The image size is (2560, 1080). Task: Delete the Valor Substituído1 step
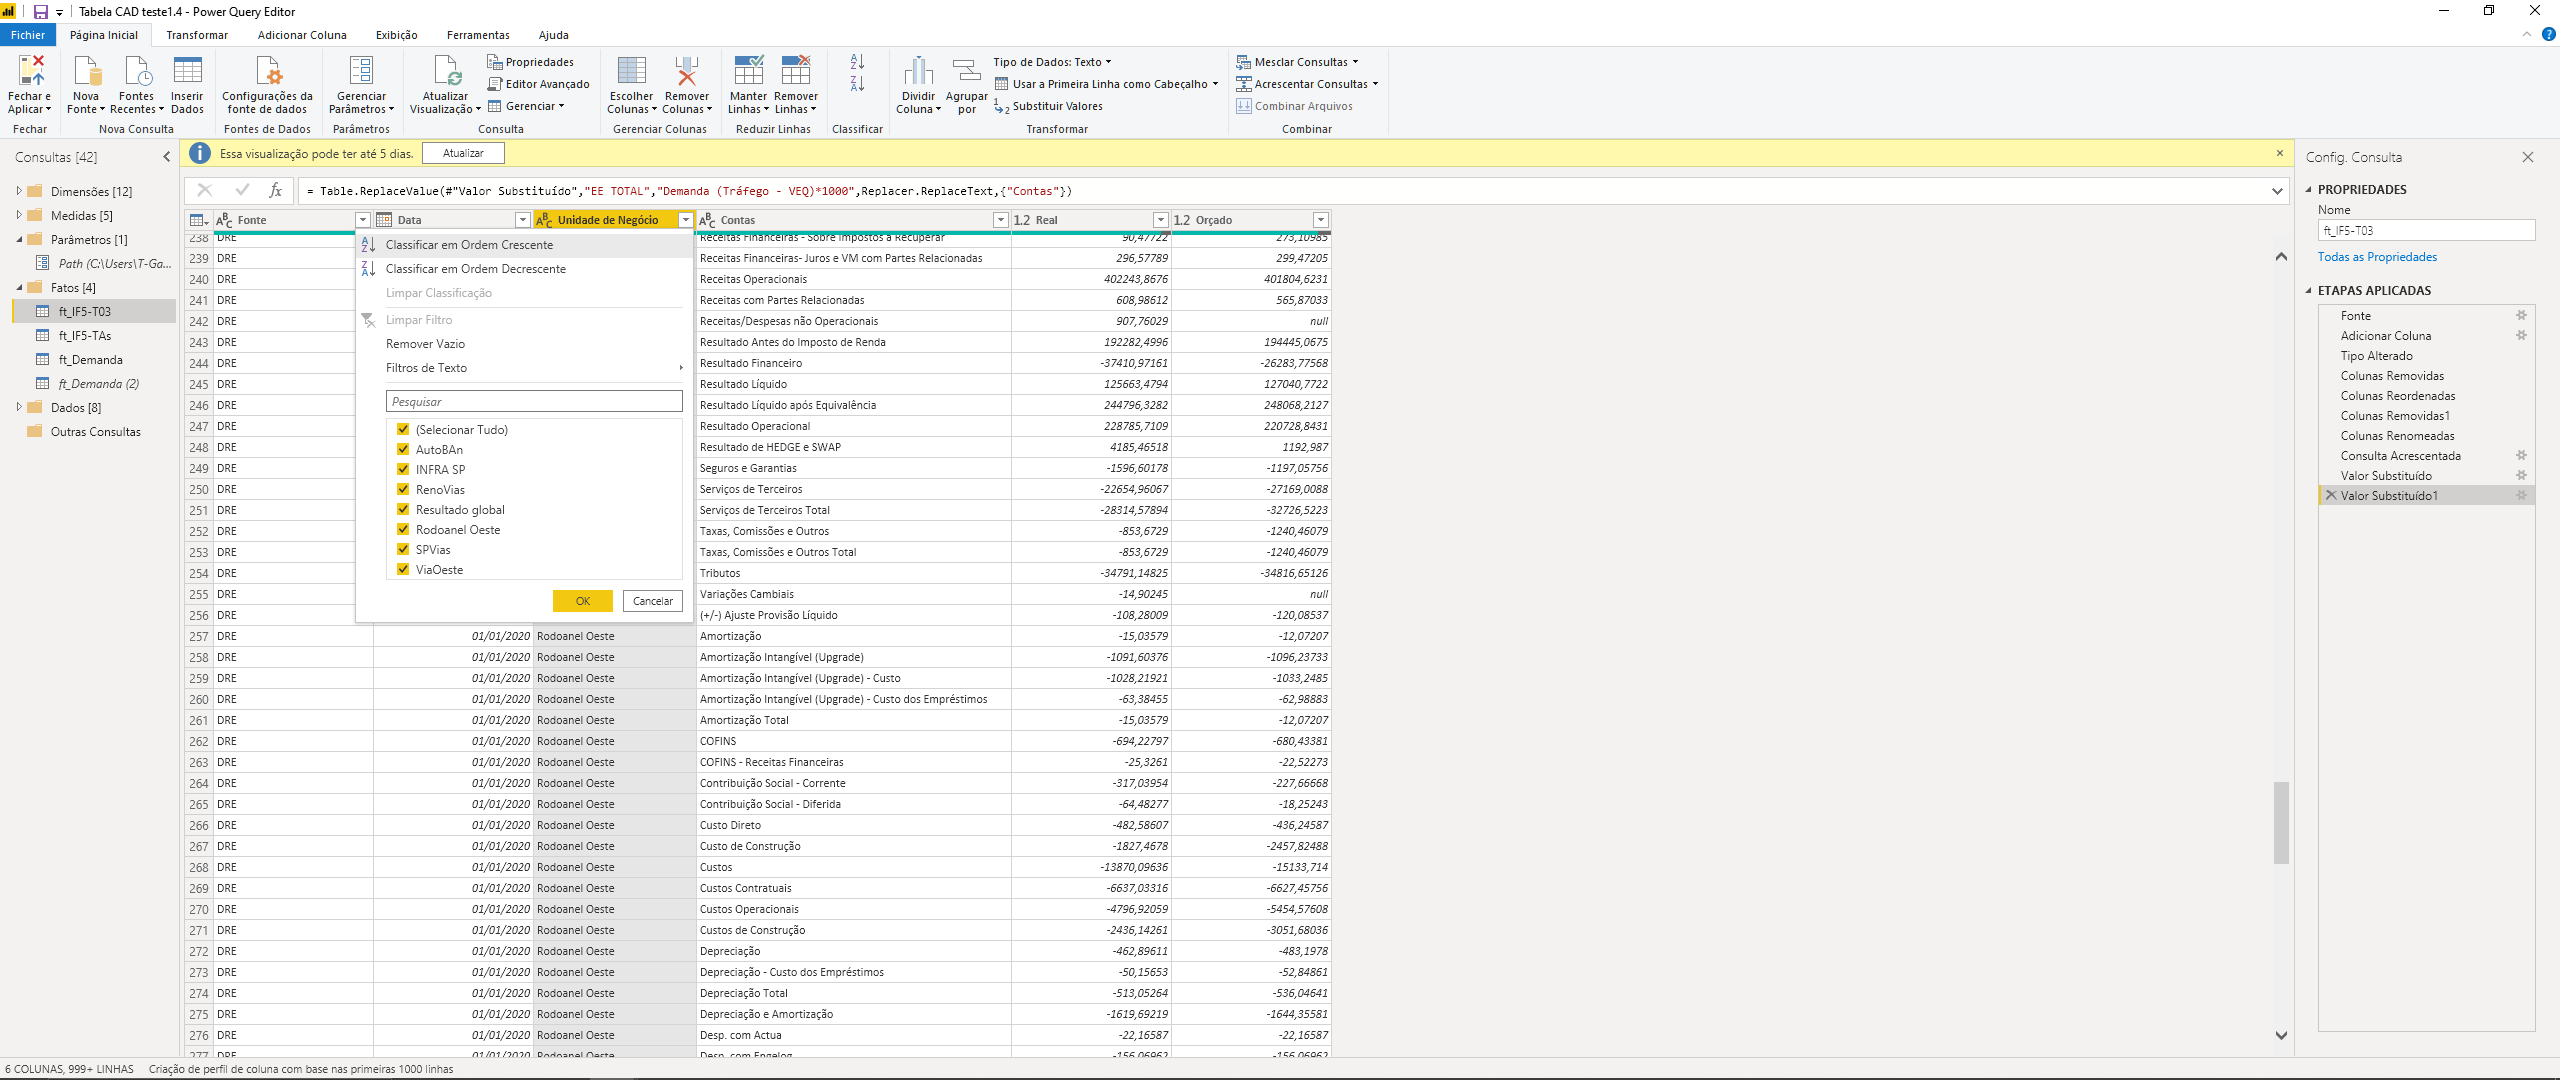coord(2331,496)
